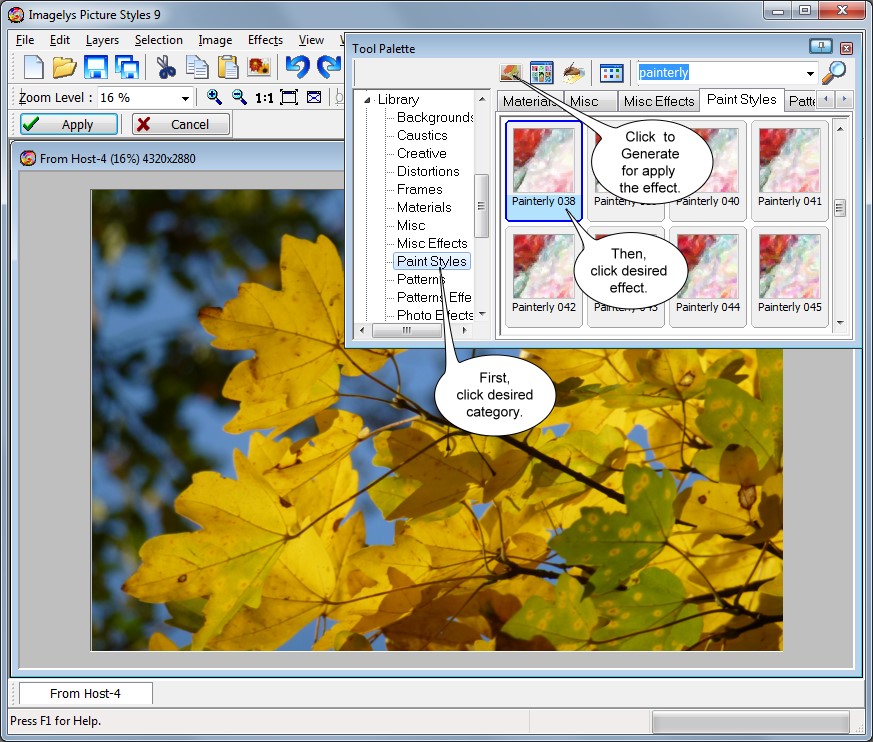Click the Zoom In magnifier icon
This screenshot has width=873, height=742.
tap(214, 97)
